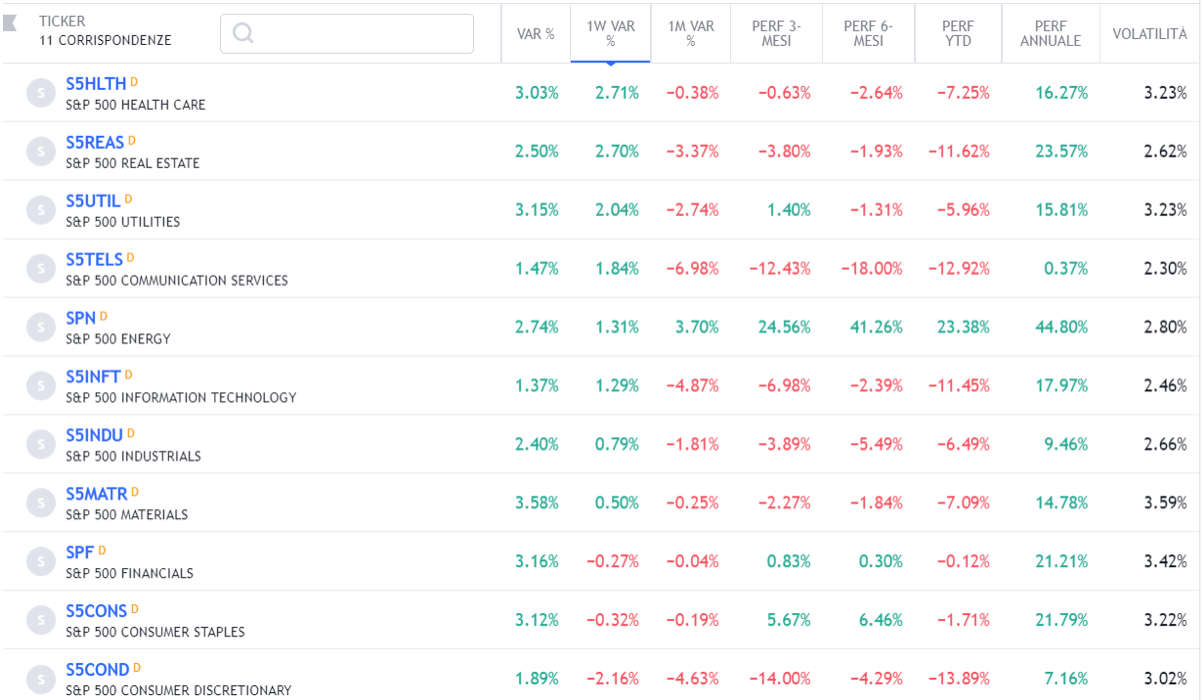1202x700 pixels.
Task: Sort by PERF 3-MESI column header
Action: [x=776, y=34]
